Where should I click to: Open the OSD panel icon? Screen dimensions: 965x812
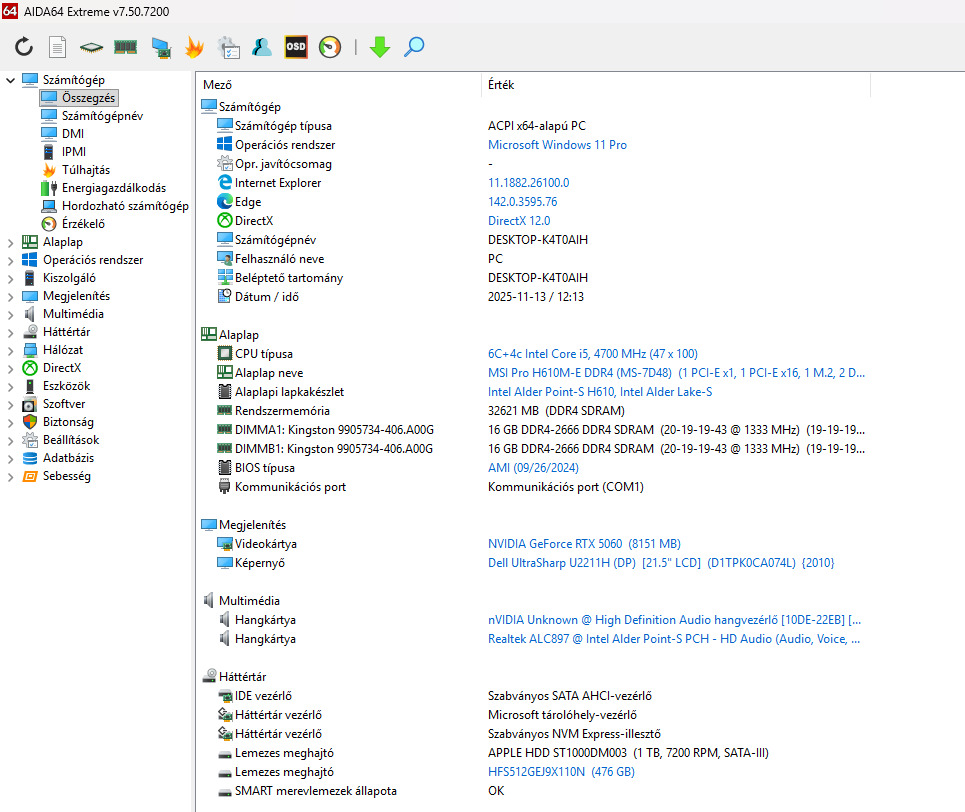pyautogui.click(x=296, y=47)
